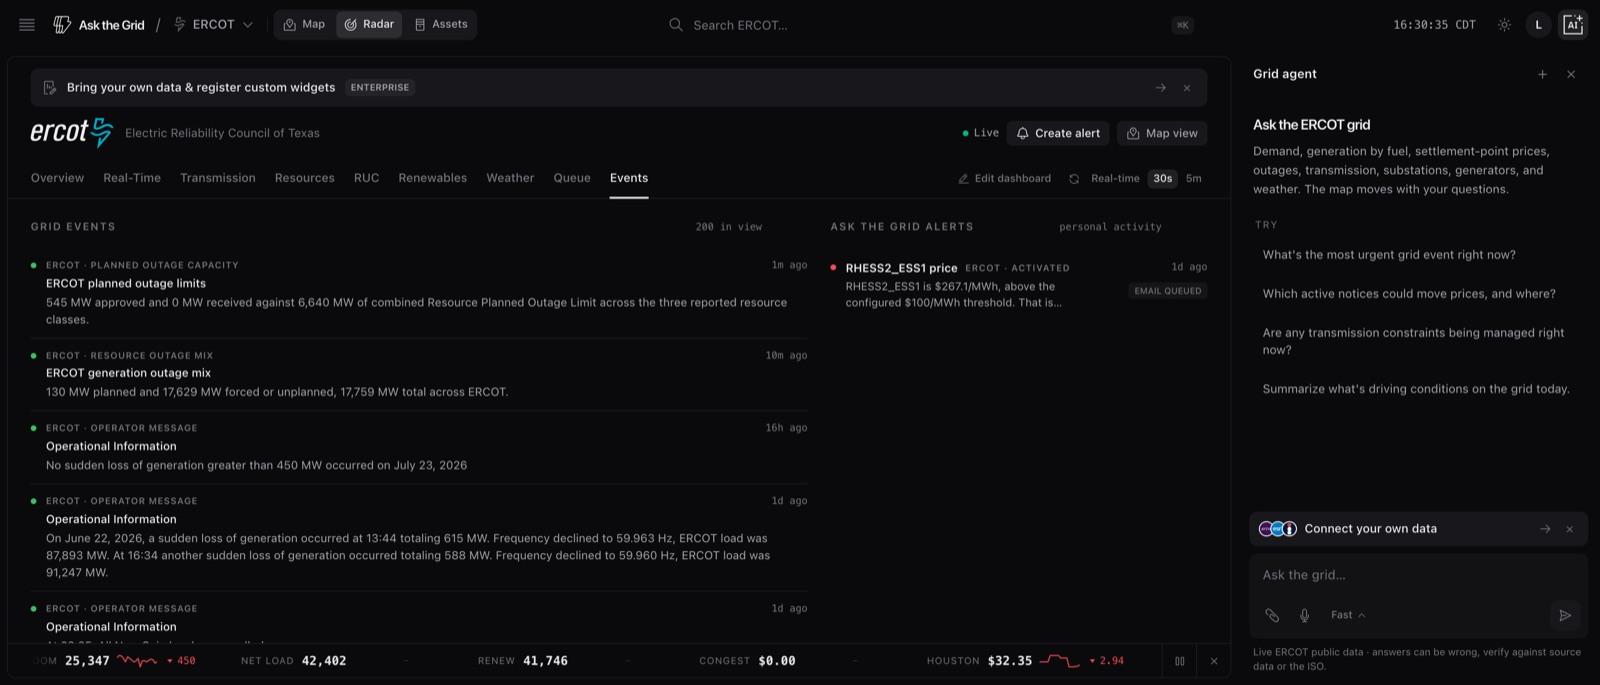
Task: Click the personal activity label
Action: pyautogui.click(x=1110, y=227)
